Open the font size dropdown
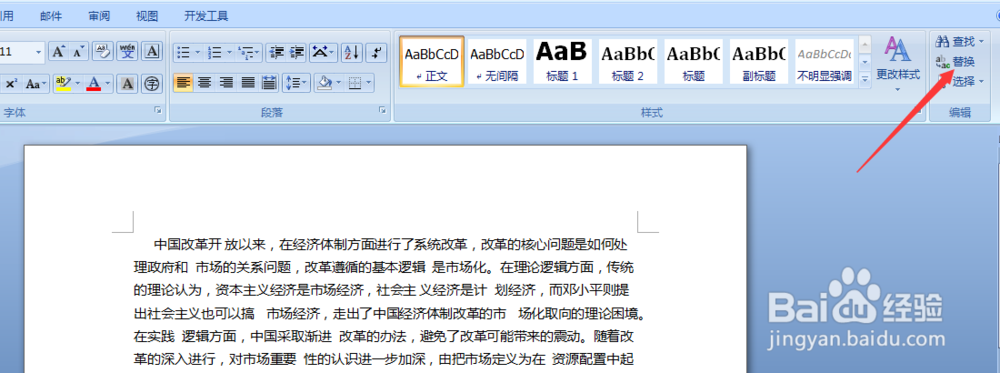The image size is (1000, 373). tap(39, 52)
